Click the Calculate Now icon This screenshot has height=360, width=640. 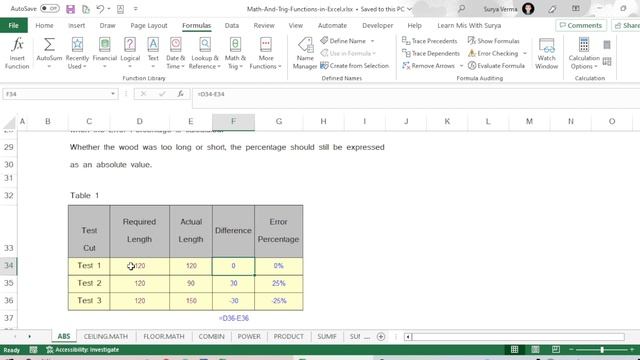[x=607, y=44]
